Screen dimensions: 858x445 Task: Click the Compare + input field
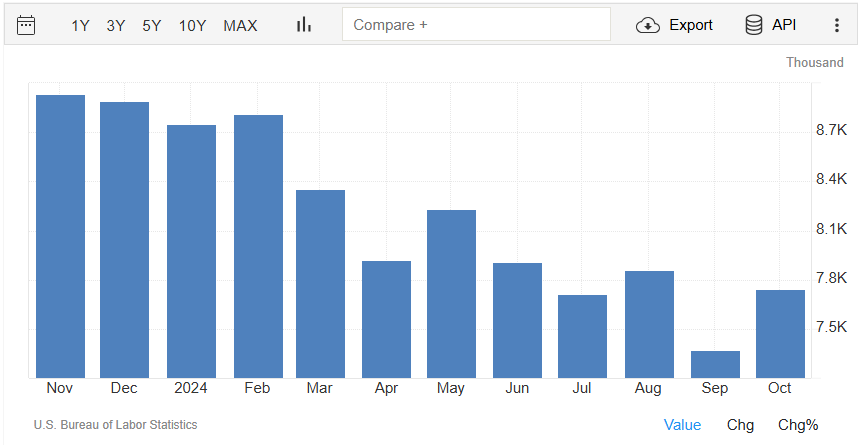pyautogui.click(x=476, y=24)
